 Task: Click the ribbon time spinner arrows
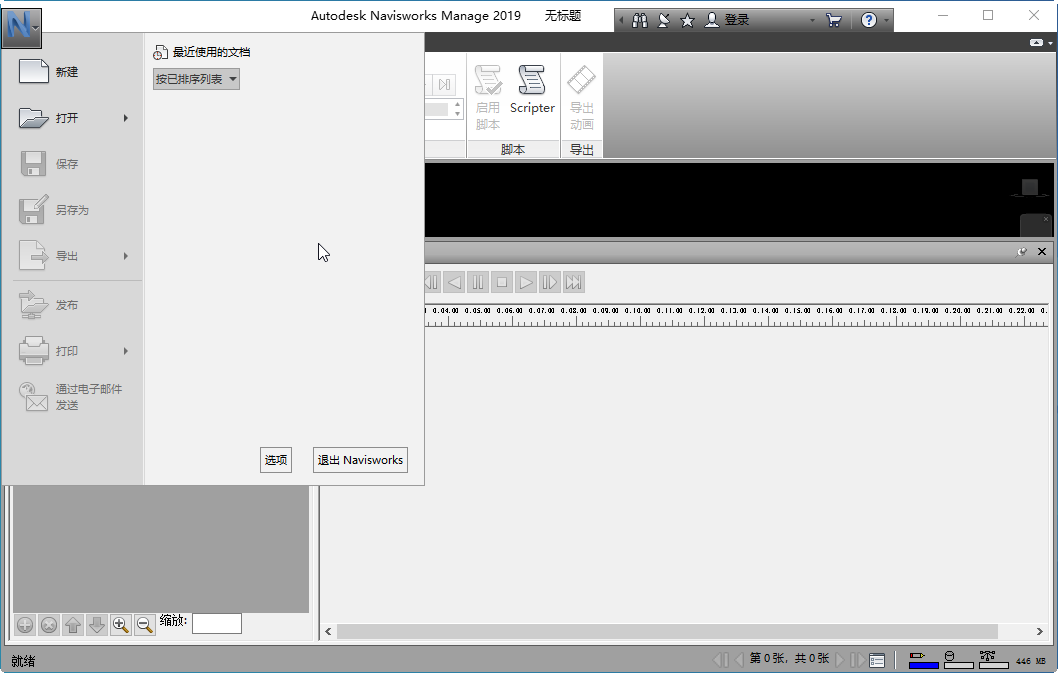coord(457,109)
